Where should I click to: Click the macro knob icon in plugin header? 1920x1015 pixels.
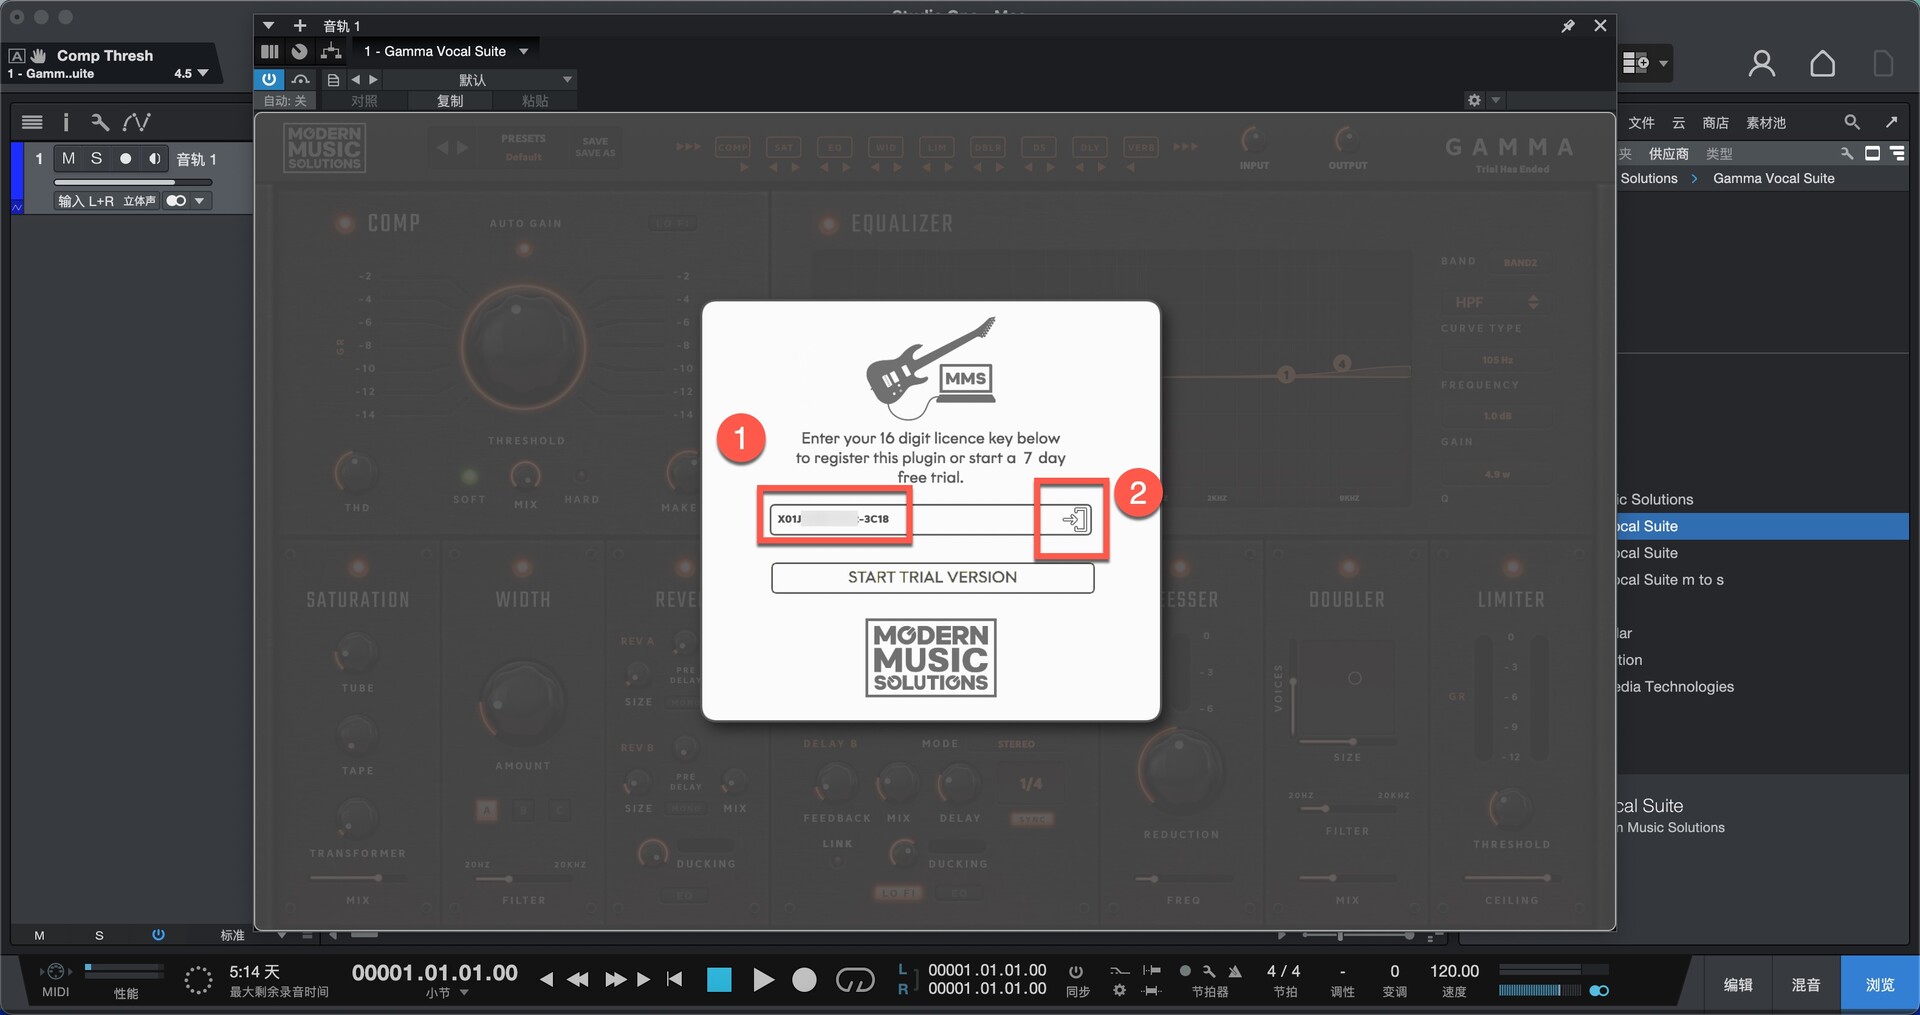pos(299,51)
